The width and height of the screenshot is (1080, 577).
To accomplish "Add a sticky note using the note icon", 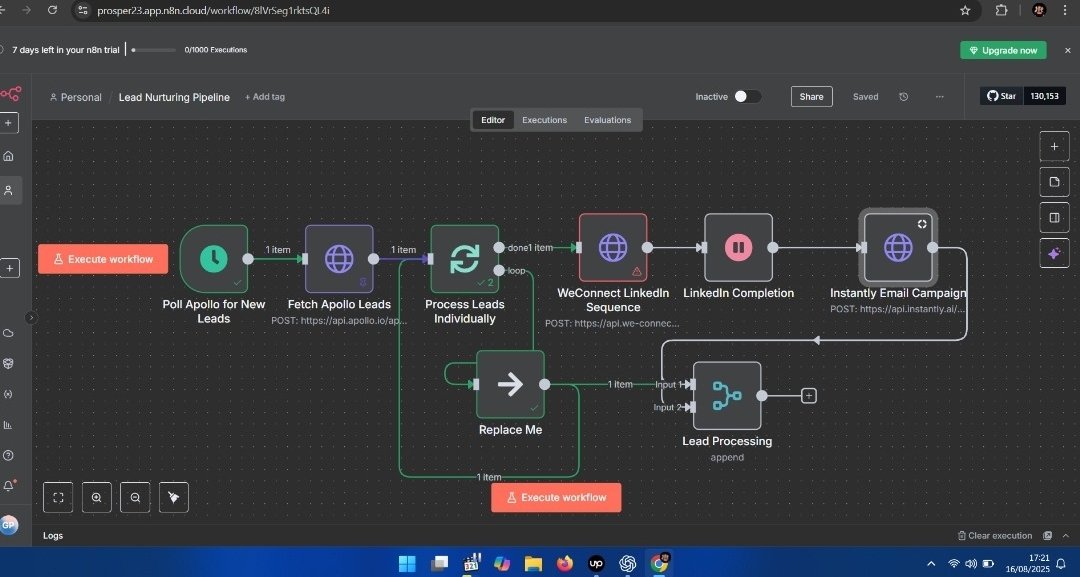I will [1054, 182].
